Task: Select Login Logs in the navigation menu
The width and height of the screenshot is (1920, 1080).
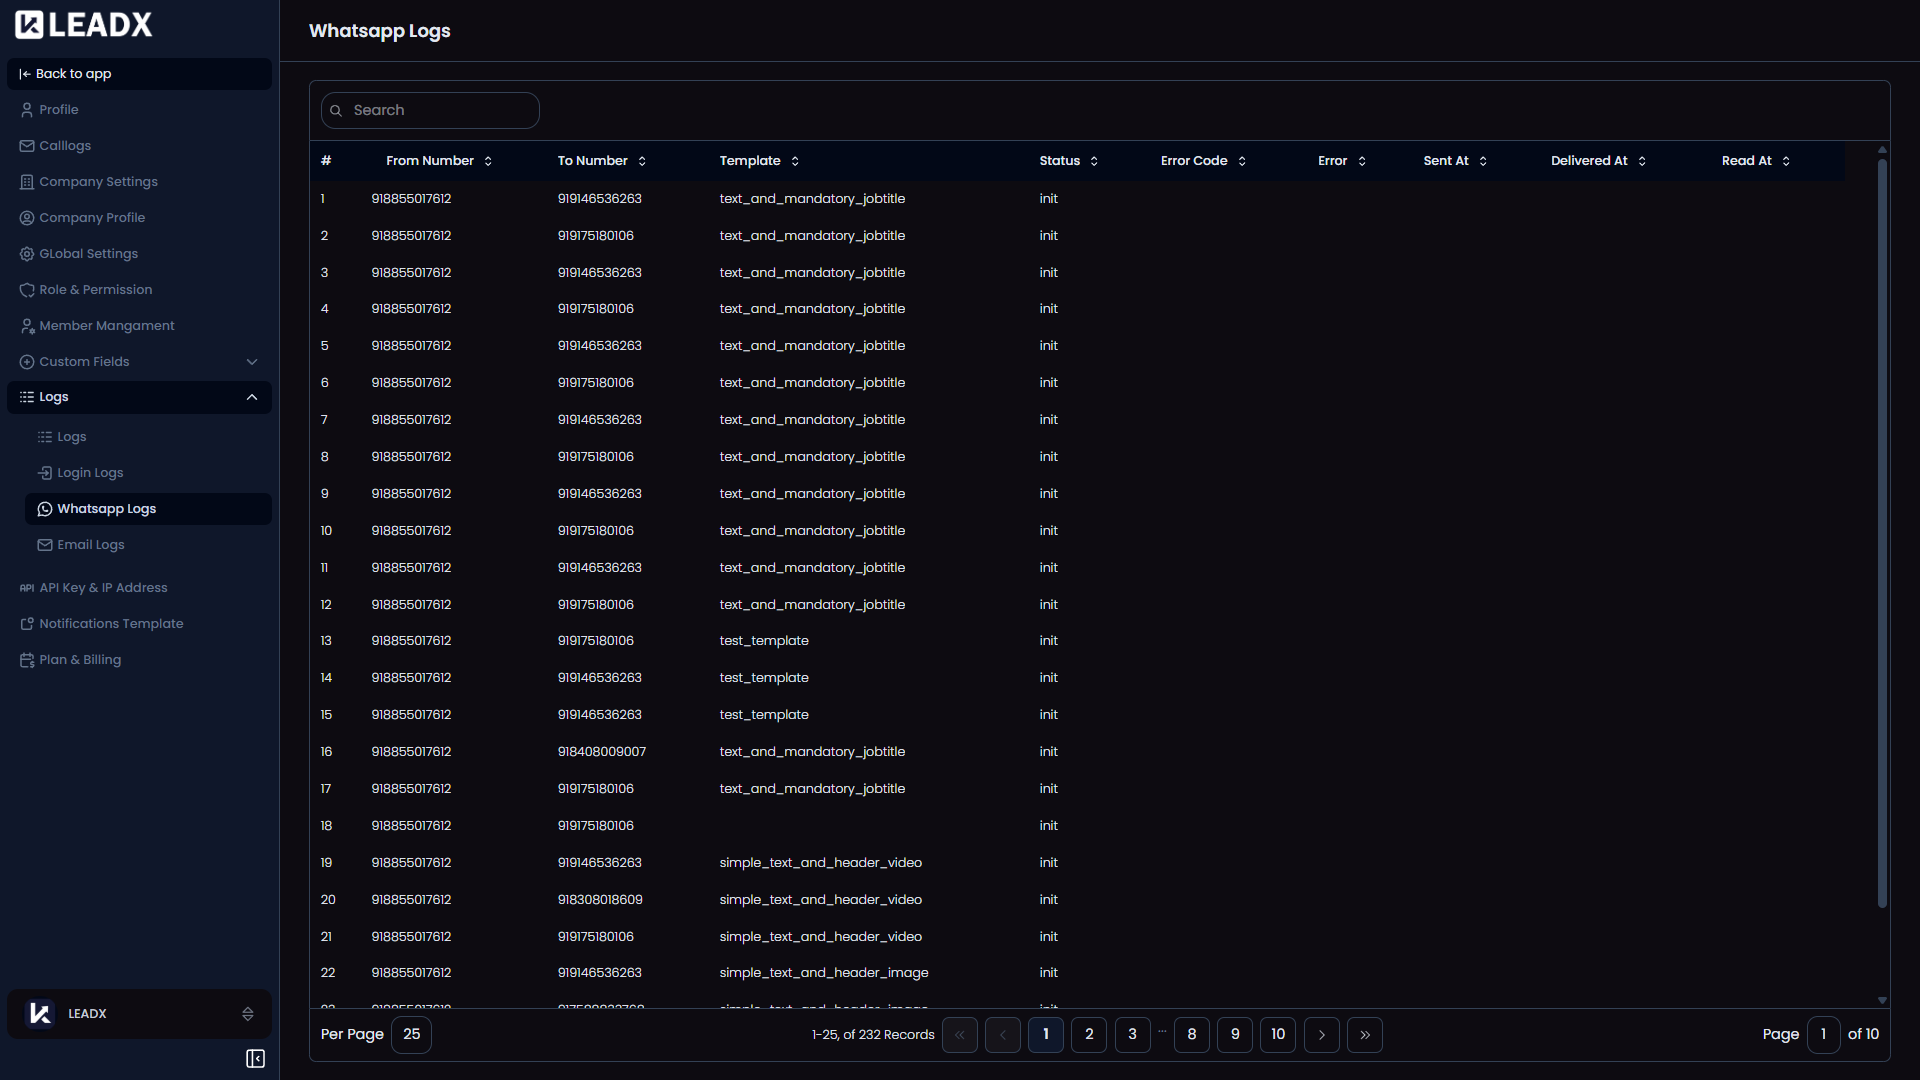Action: (90, 472)
